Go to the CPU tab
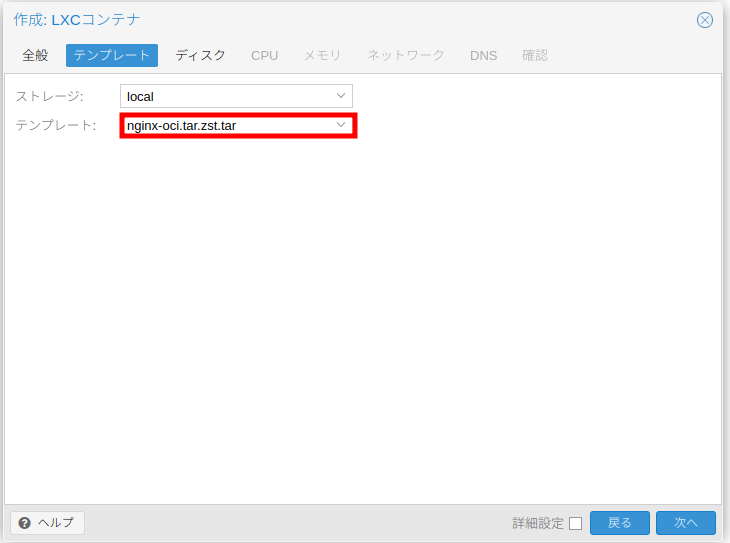This screenshot has width=730, height=543. [264, 55]
